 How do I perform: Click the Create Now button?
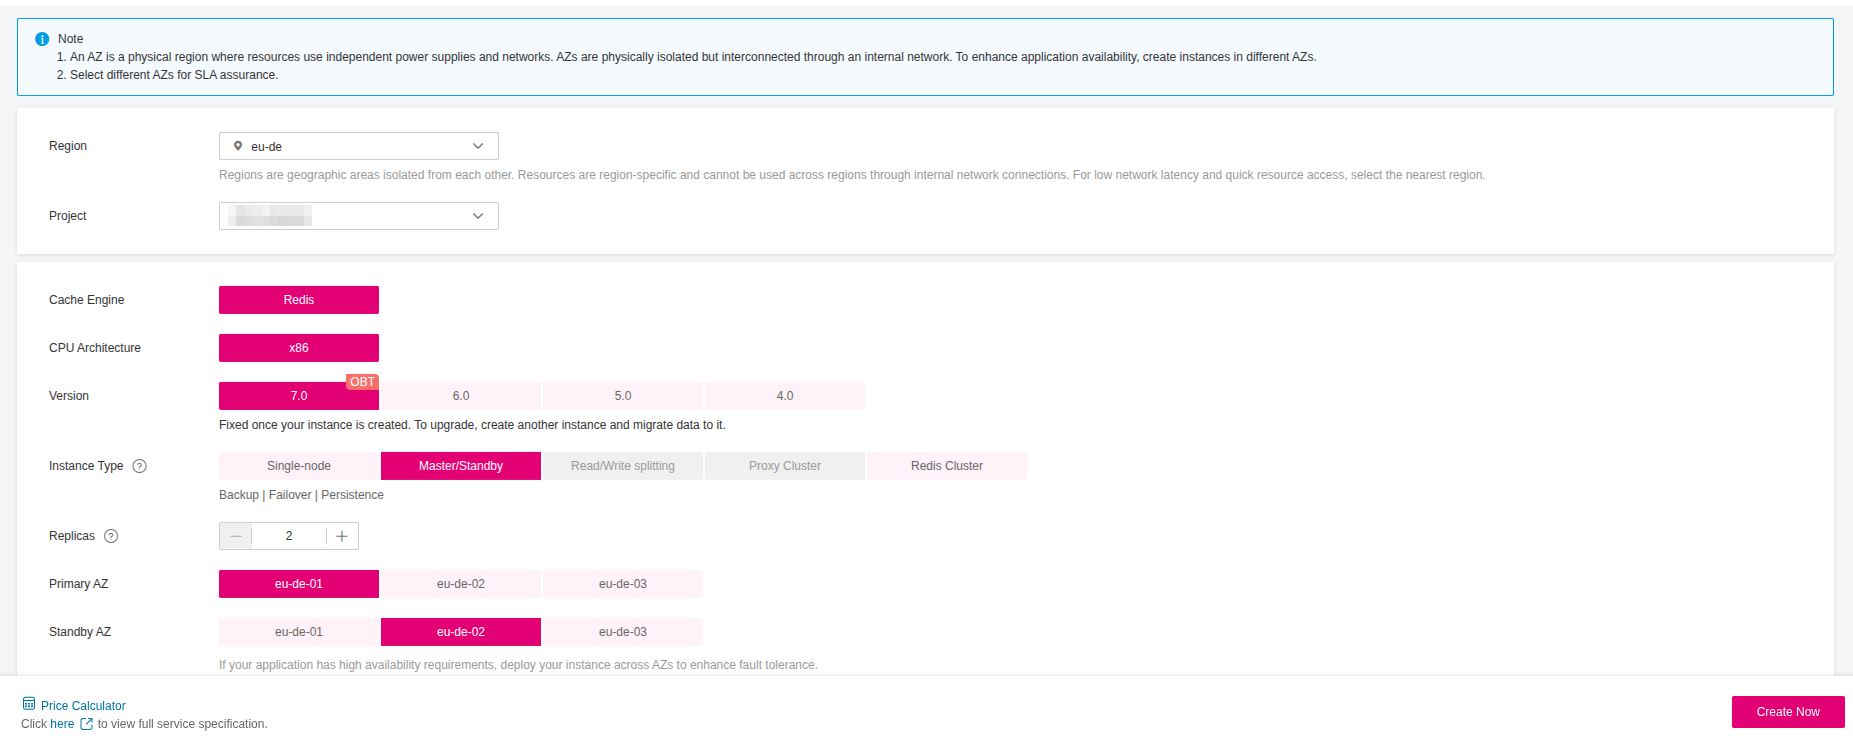coord(1787,712)
